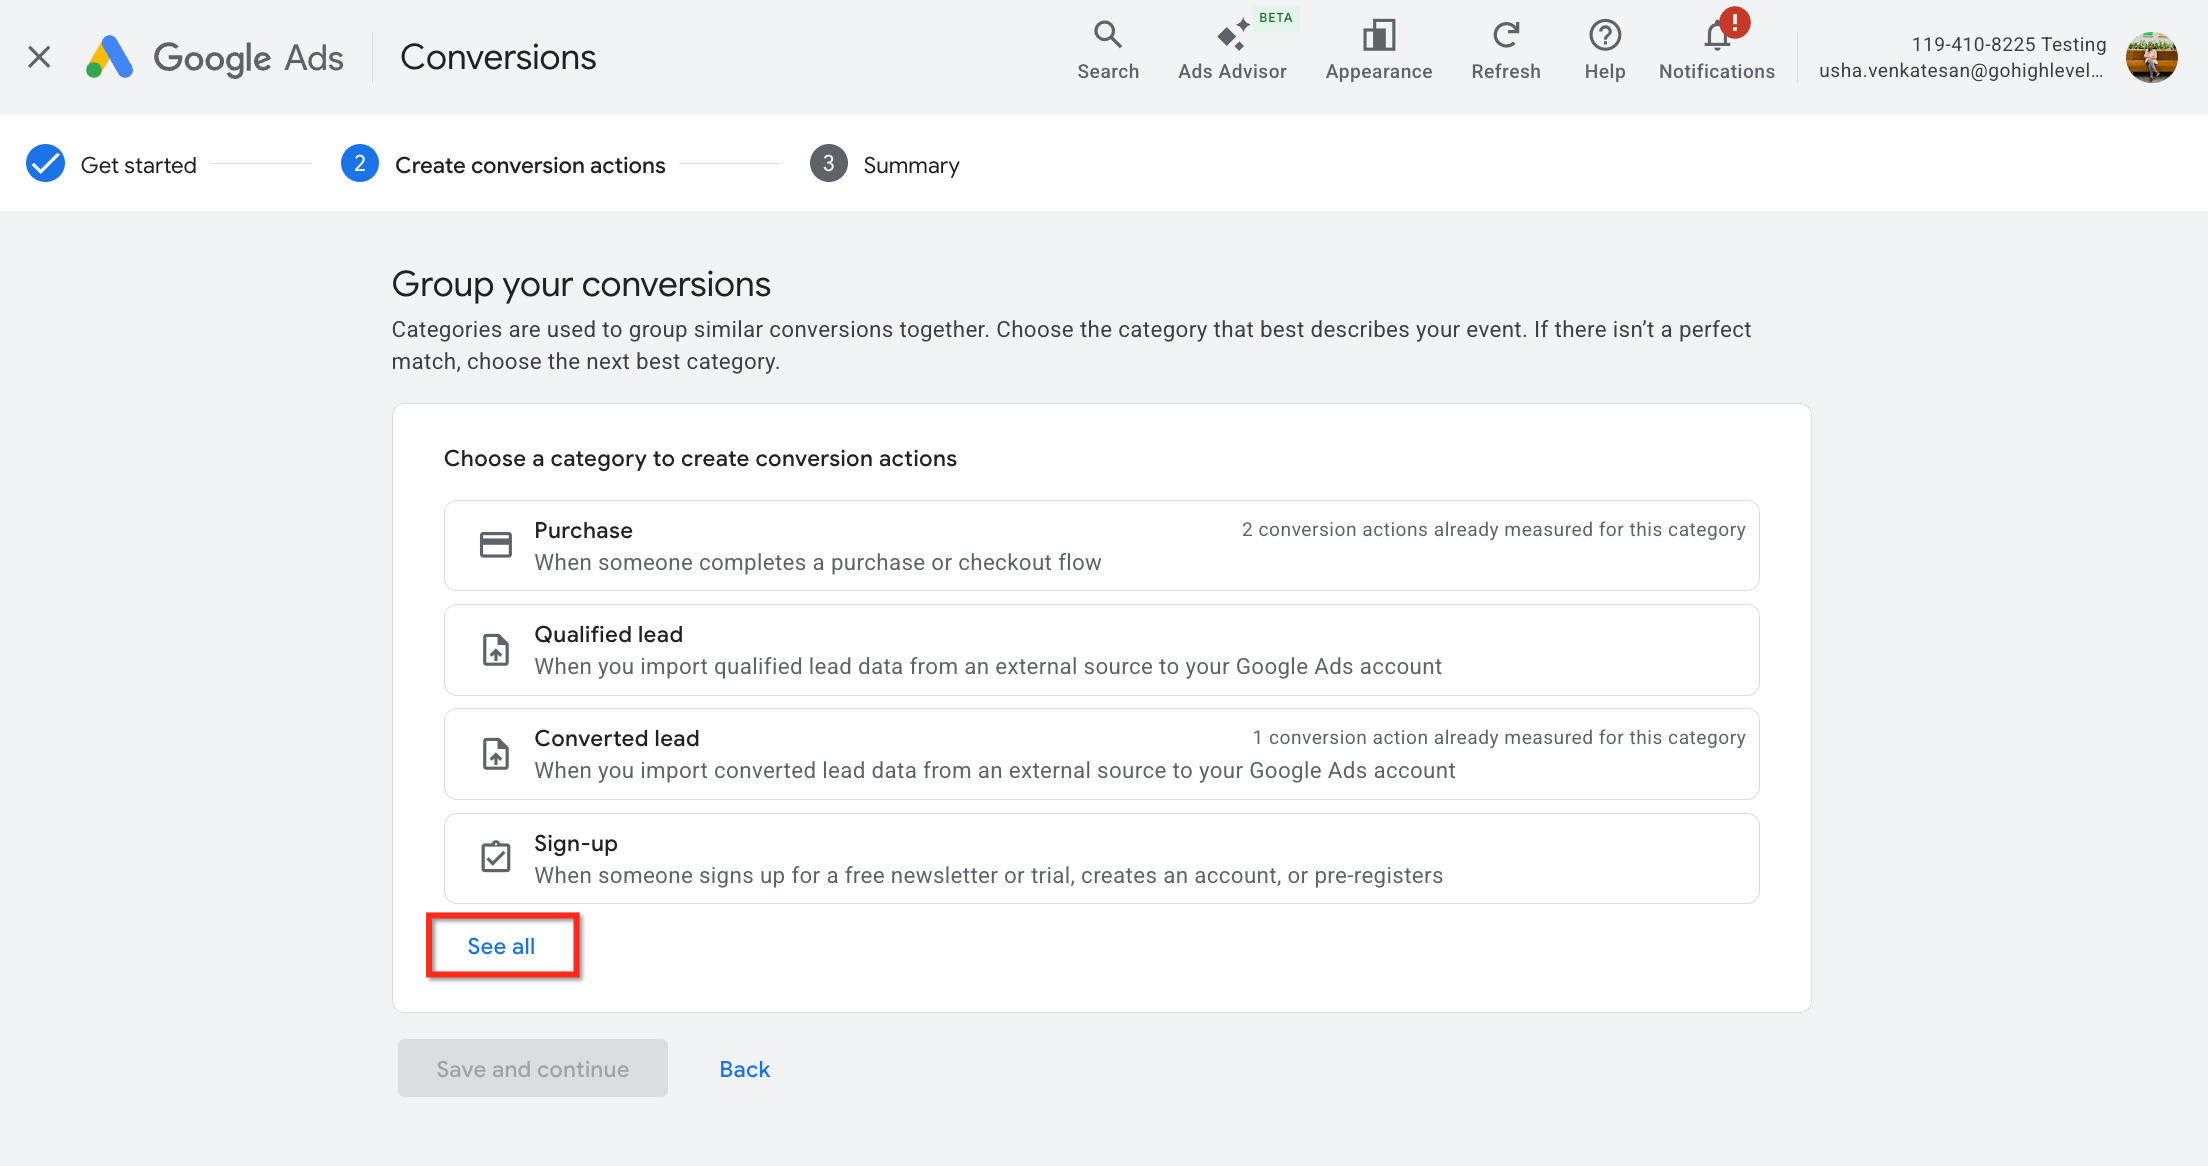Choose the Converted lead category
Image resolution: width=2208 pixels, height=1166 pixels.
coord(1101,754)
